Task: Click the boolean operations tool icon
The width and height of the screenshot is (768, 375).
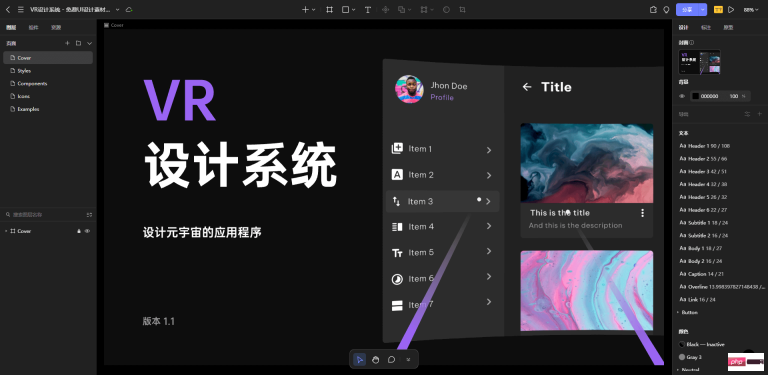Action: click(401, 9)
